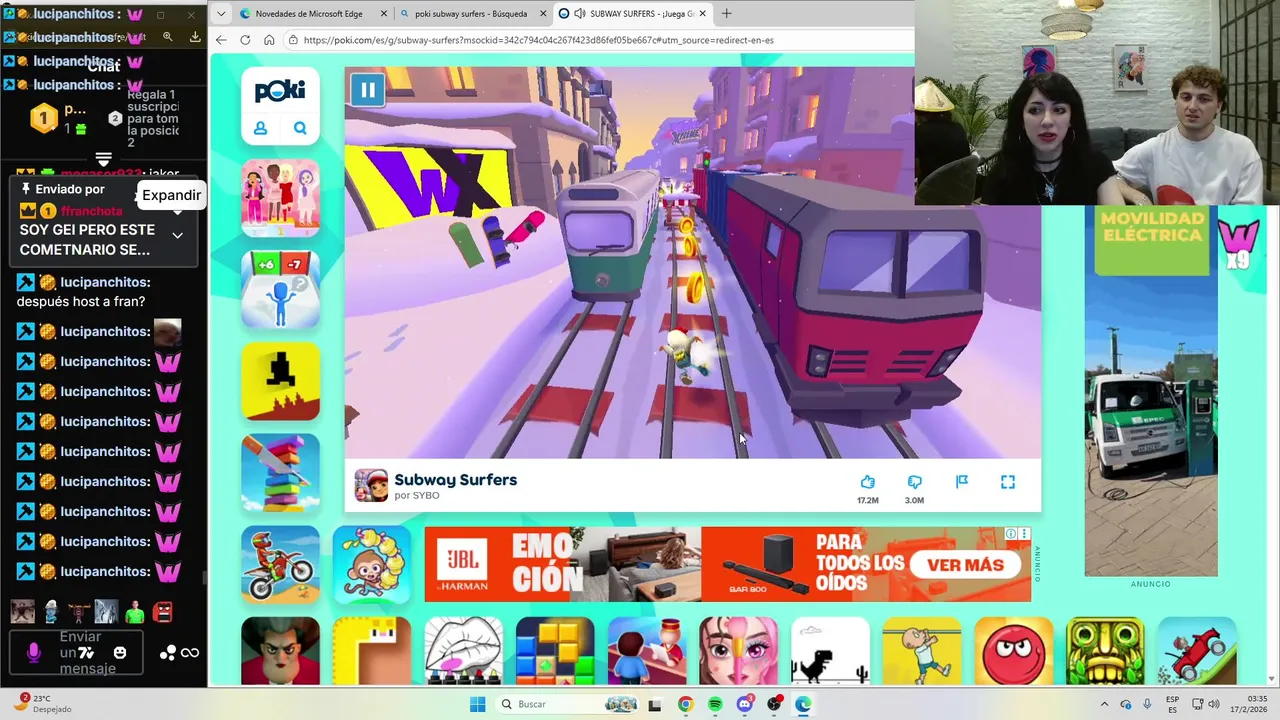Open Edge tab actions dropdown
This screenshot has height=720, width=1280.
(x=221, y=14)
